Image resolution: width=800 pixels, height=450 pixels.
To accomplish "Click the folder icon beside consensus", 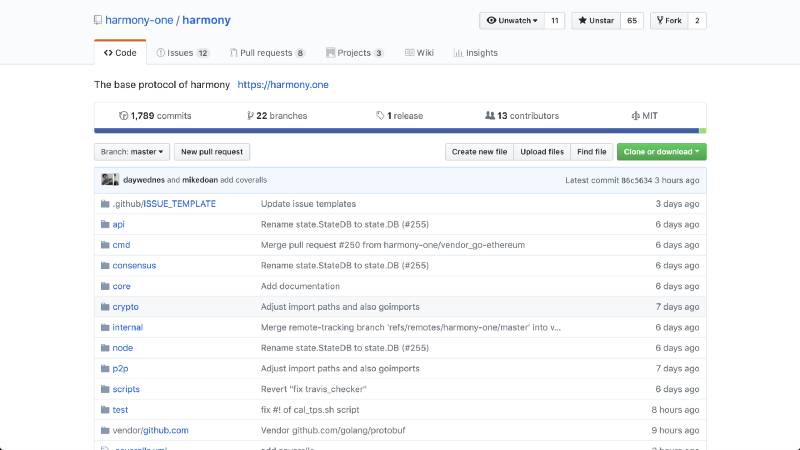I will tap(105, 266).
